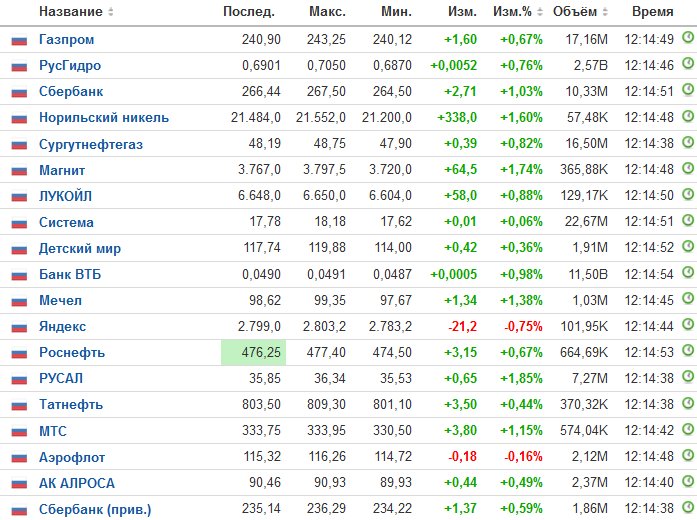Sort by Объём using its sort arrows
The image size is (697, 520).
click(605, 12)
